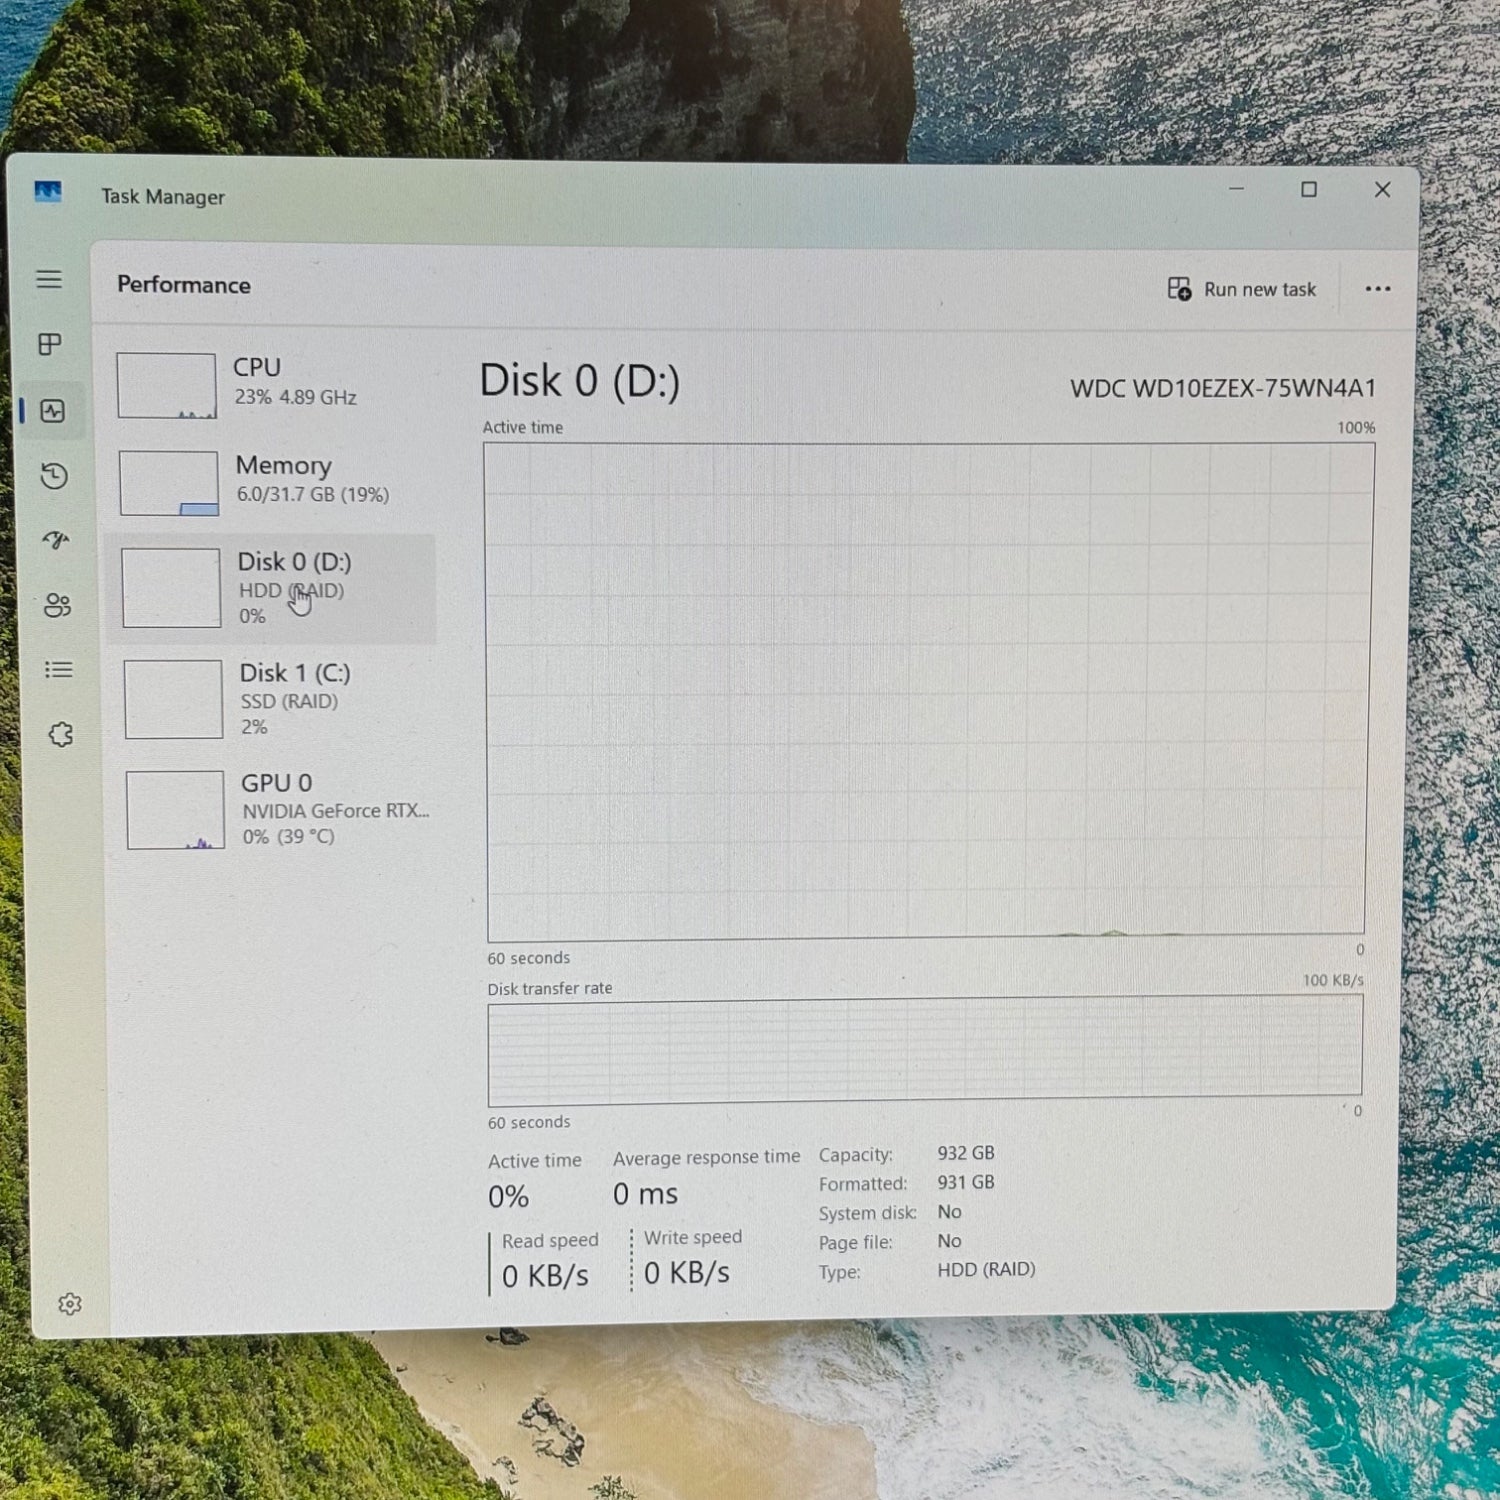
Task: Click the CPU mini graph thumbnail
Action: point(166,385)
